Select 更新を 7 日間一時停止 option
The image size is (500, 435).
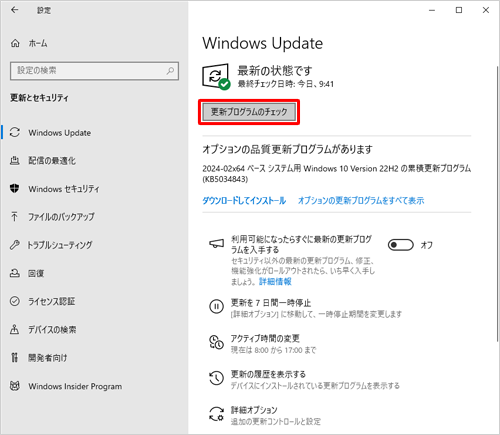coord(271,303)
